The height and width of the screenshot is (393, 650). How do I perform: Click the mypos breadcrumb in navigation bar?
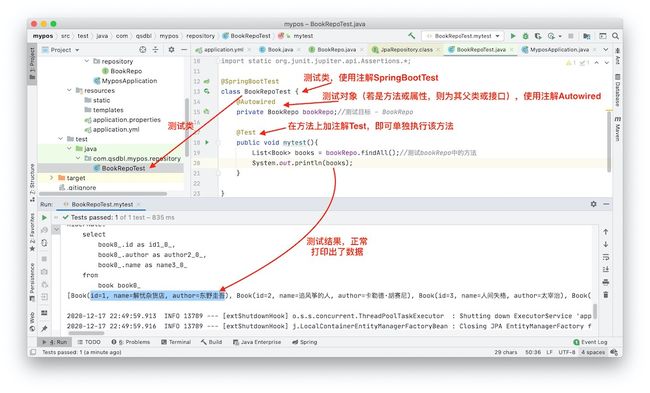tap(43, 36)
